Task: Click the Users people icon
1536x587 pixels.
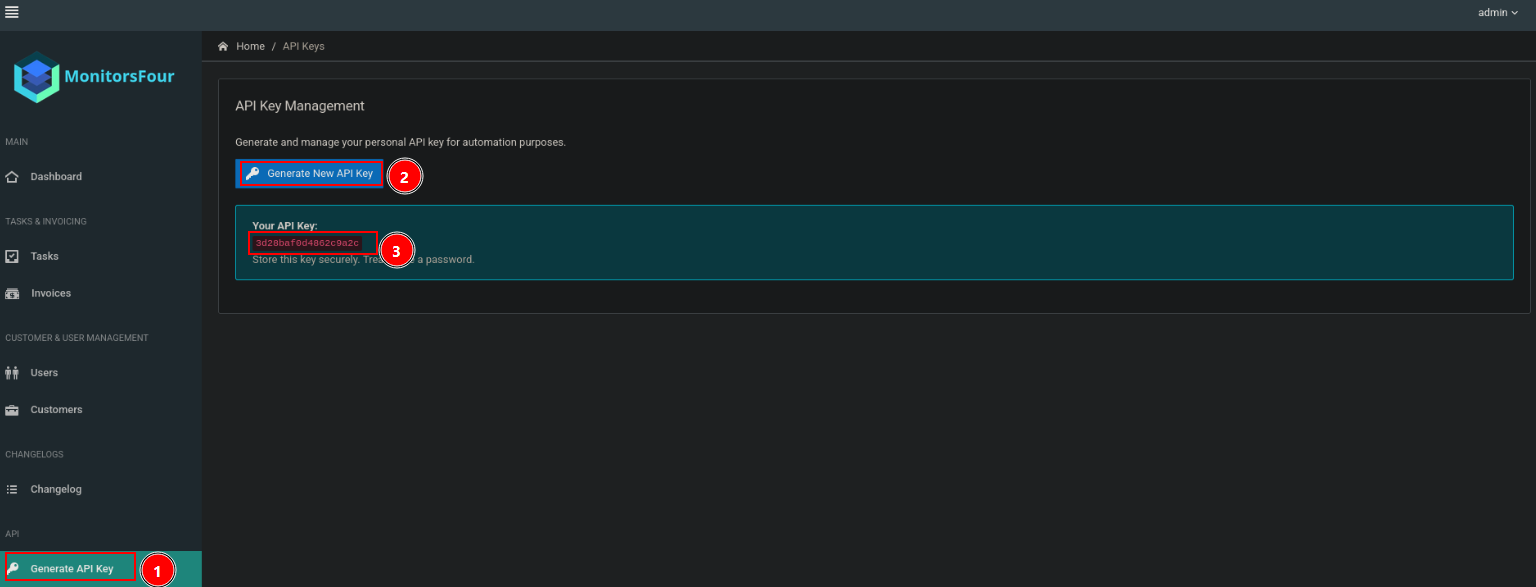Action: tap(12, 373)
